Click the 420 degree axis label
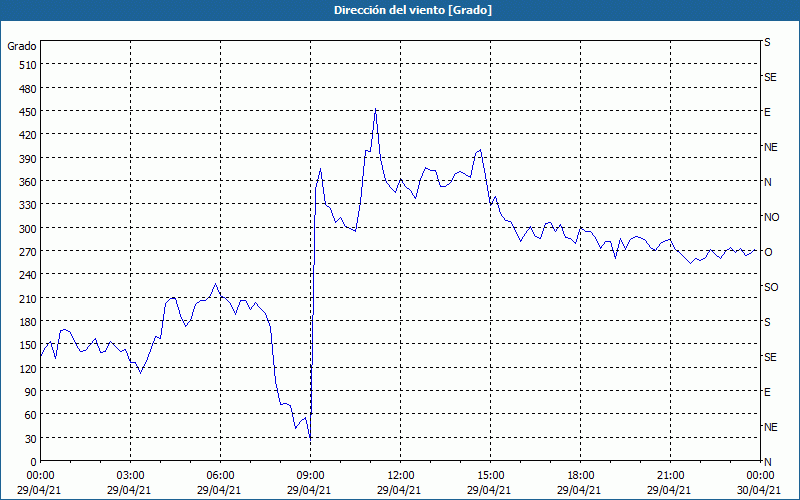This screenshot has height=500, width=800. (29, 135)
